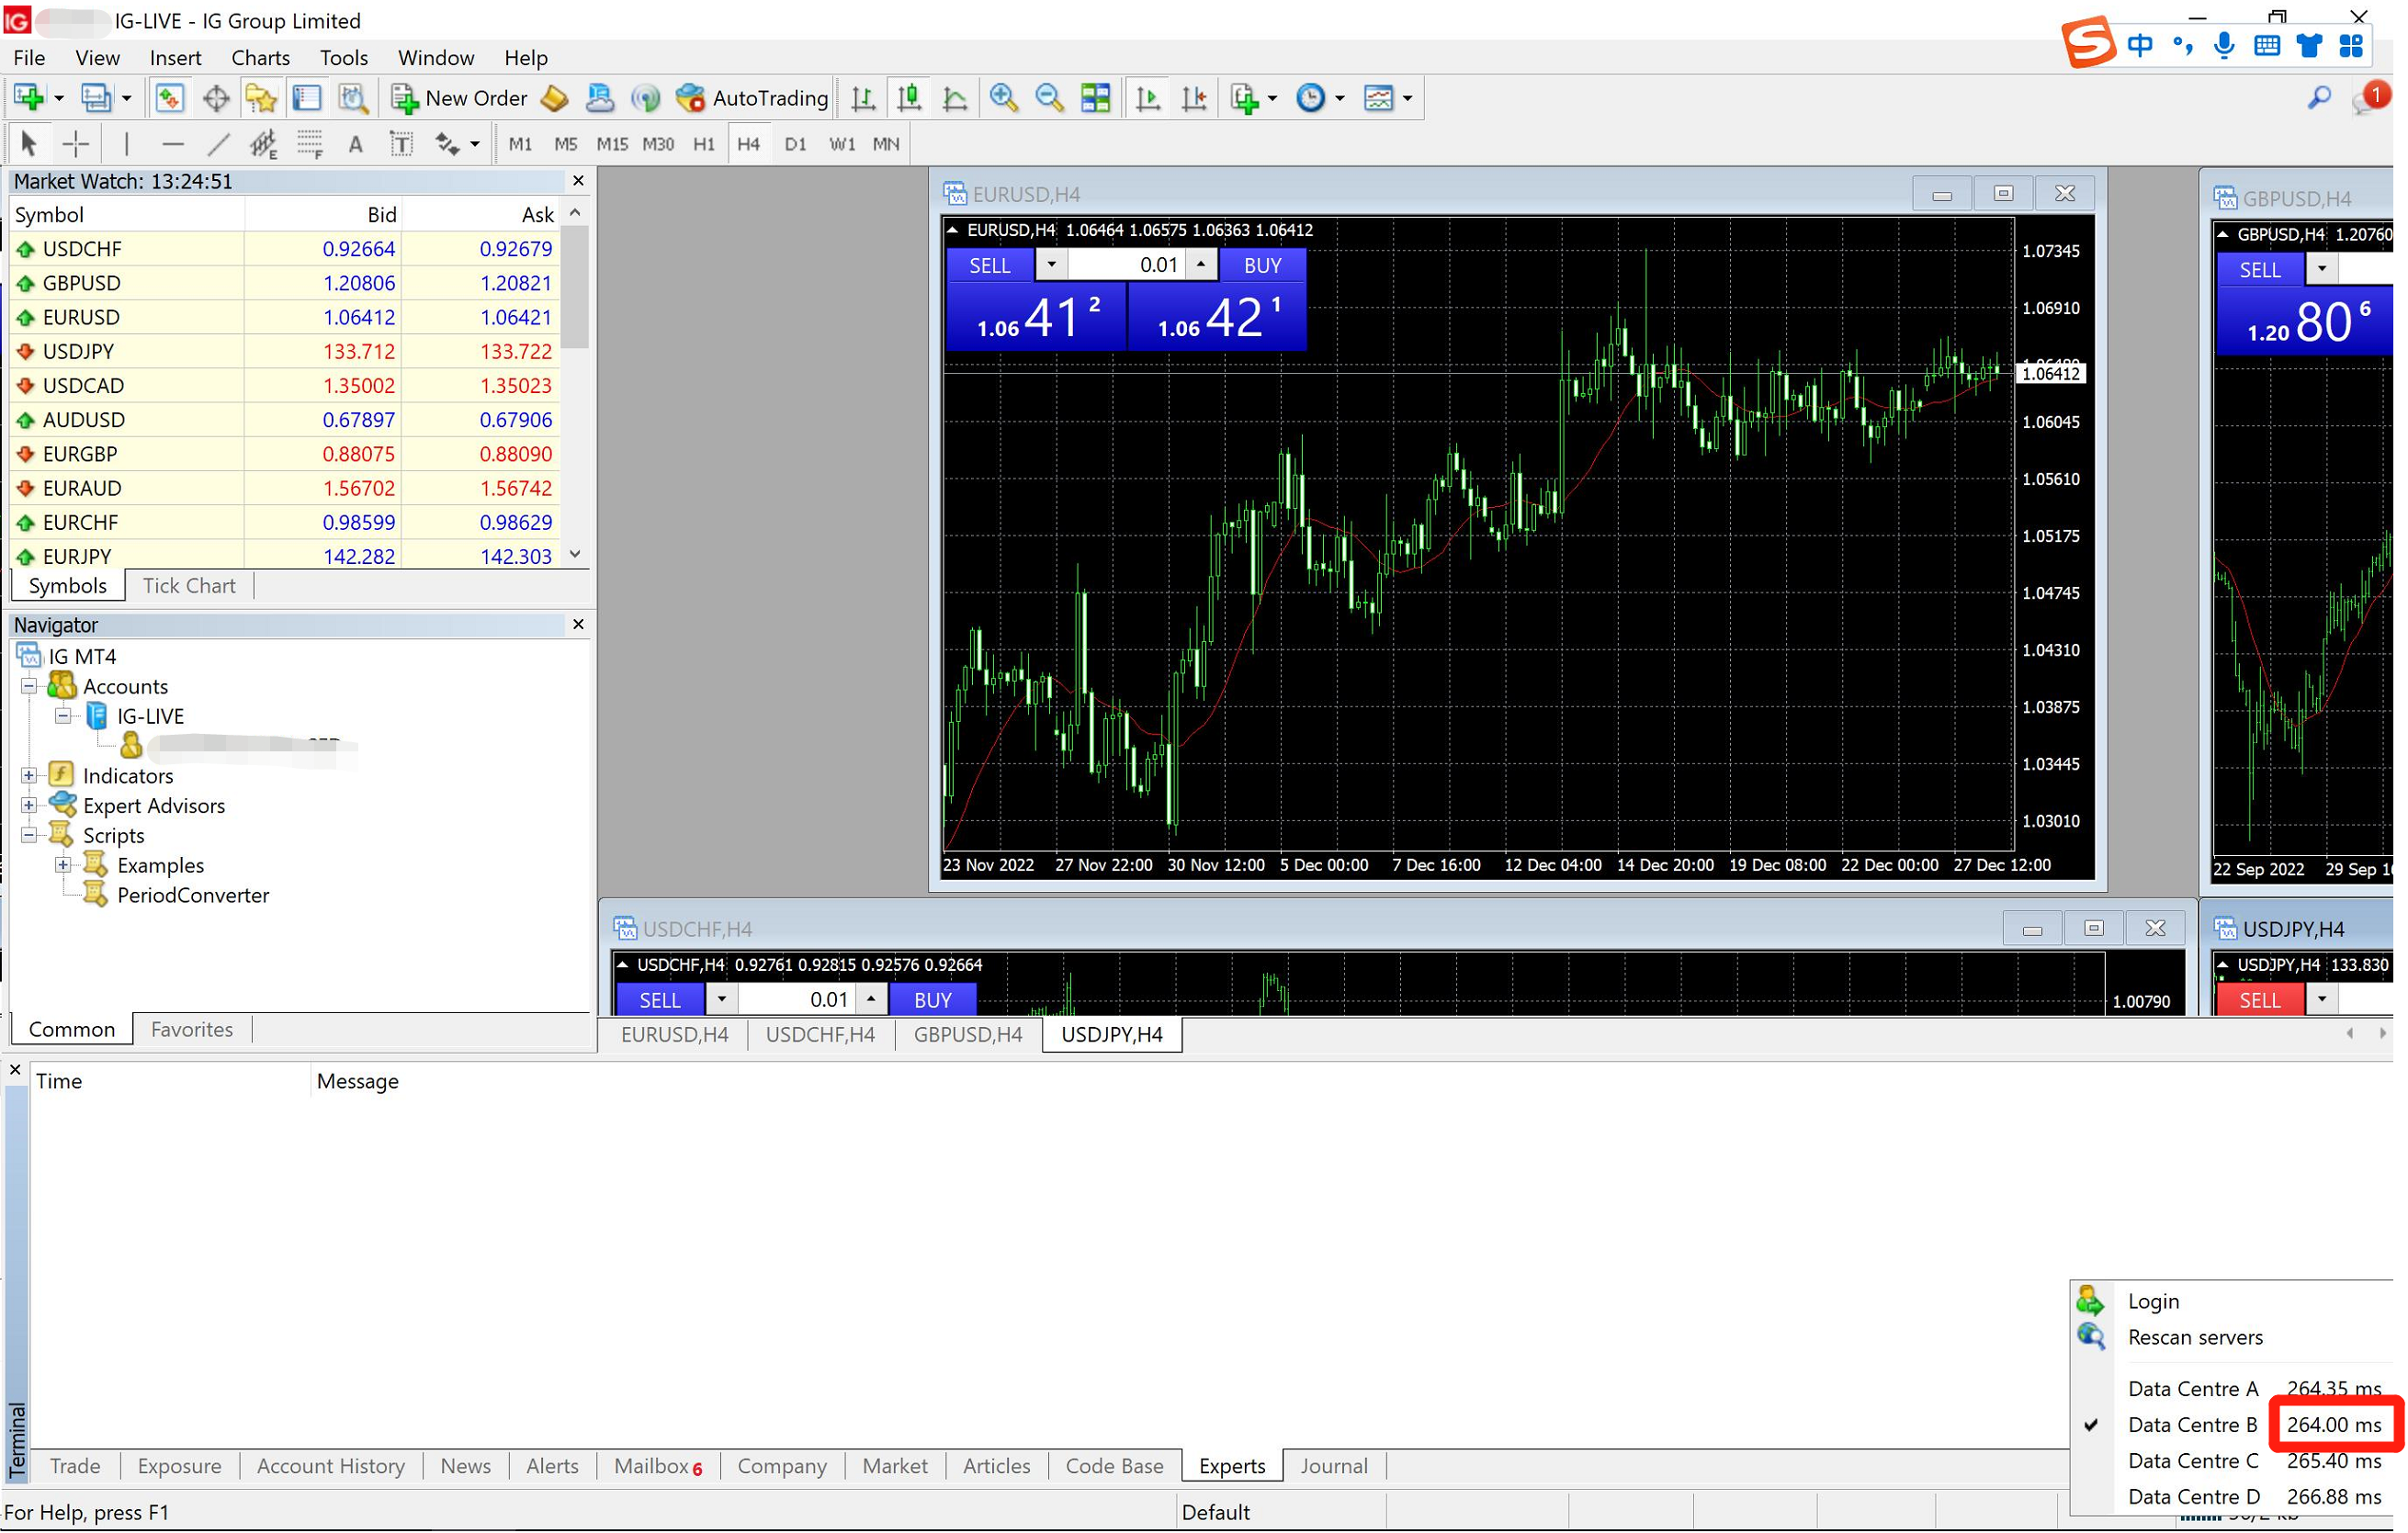Image resolution: width=2408 pixels, height=1533 pixels.
Task: Collapse the Scripts tree node
Action: [29, 835]
